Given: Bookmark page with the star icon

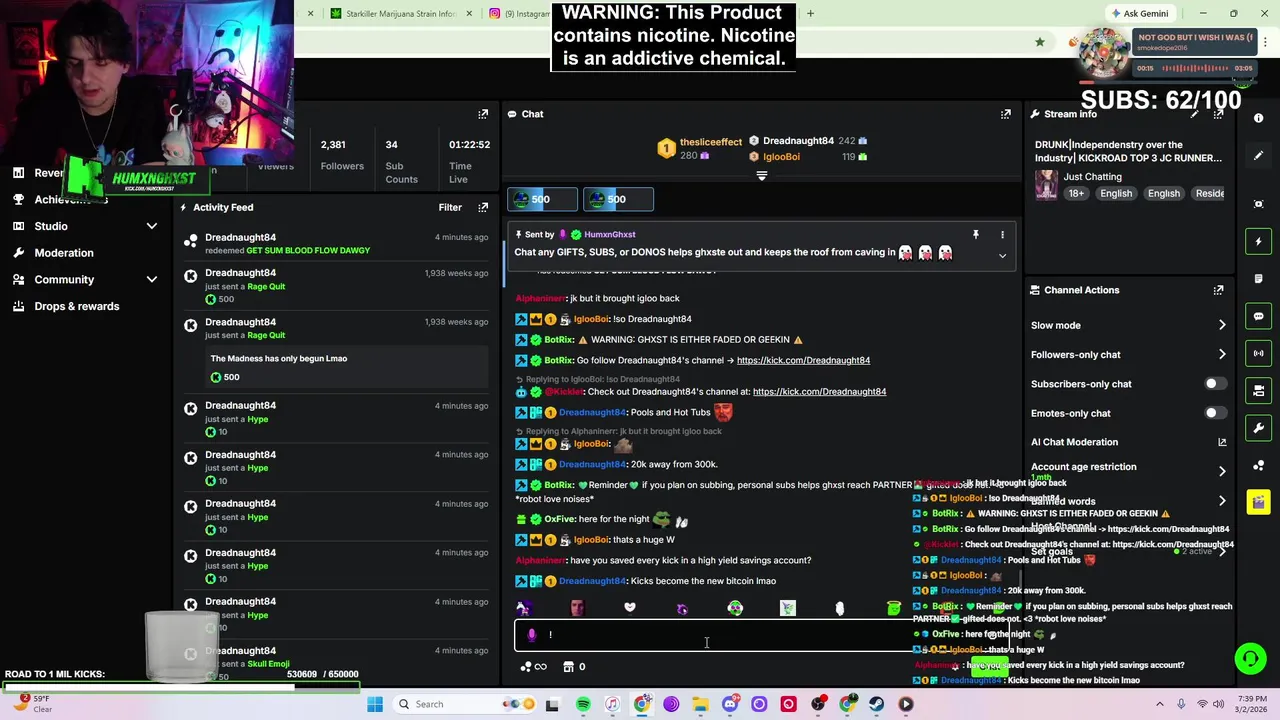Looking at the screenshot, I should click(1040, 42).
